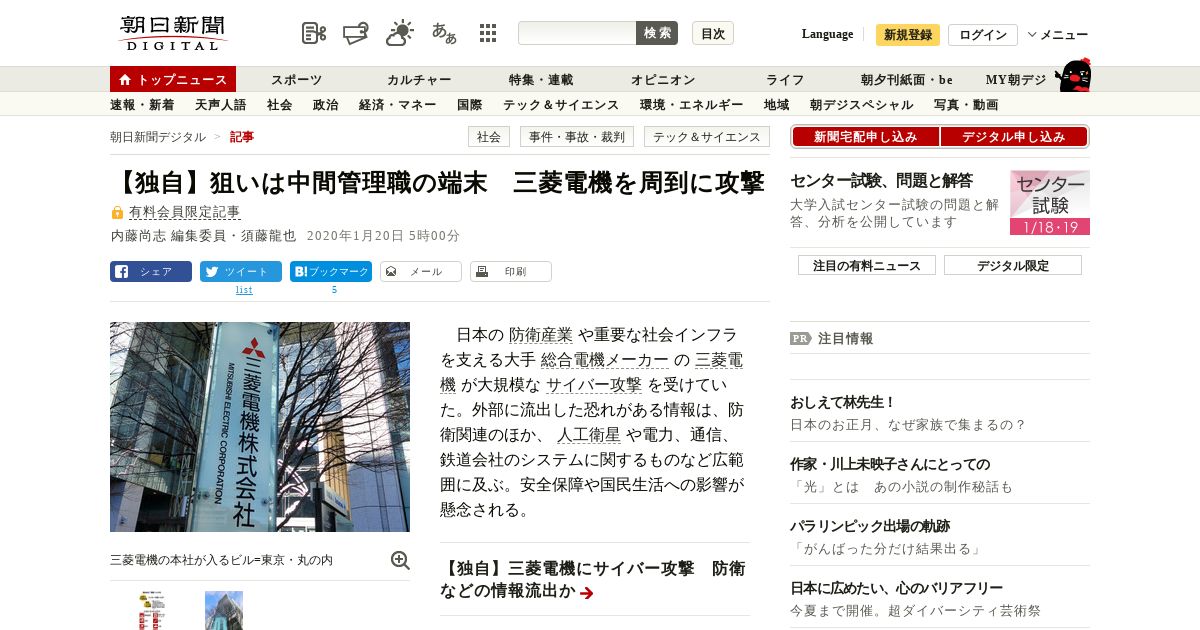Viewport: 1200px width, 630px height.
Task: Go to トップニュース home tab
Action: [x=173, y=79]
